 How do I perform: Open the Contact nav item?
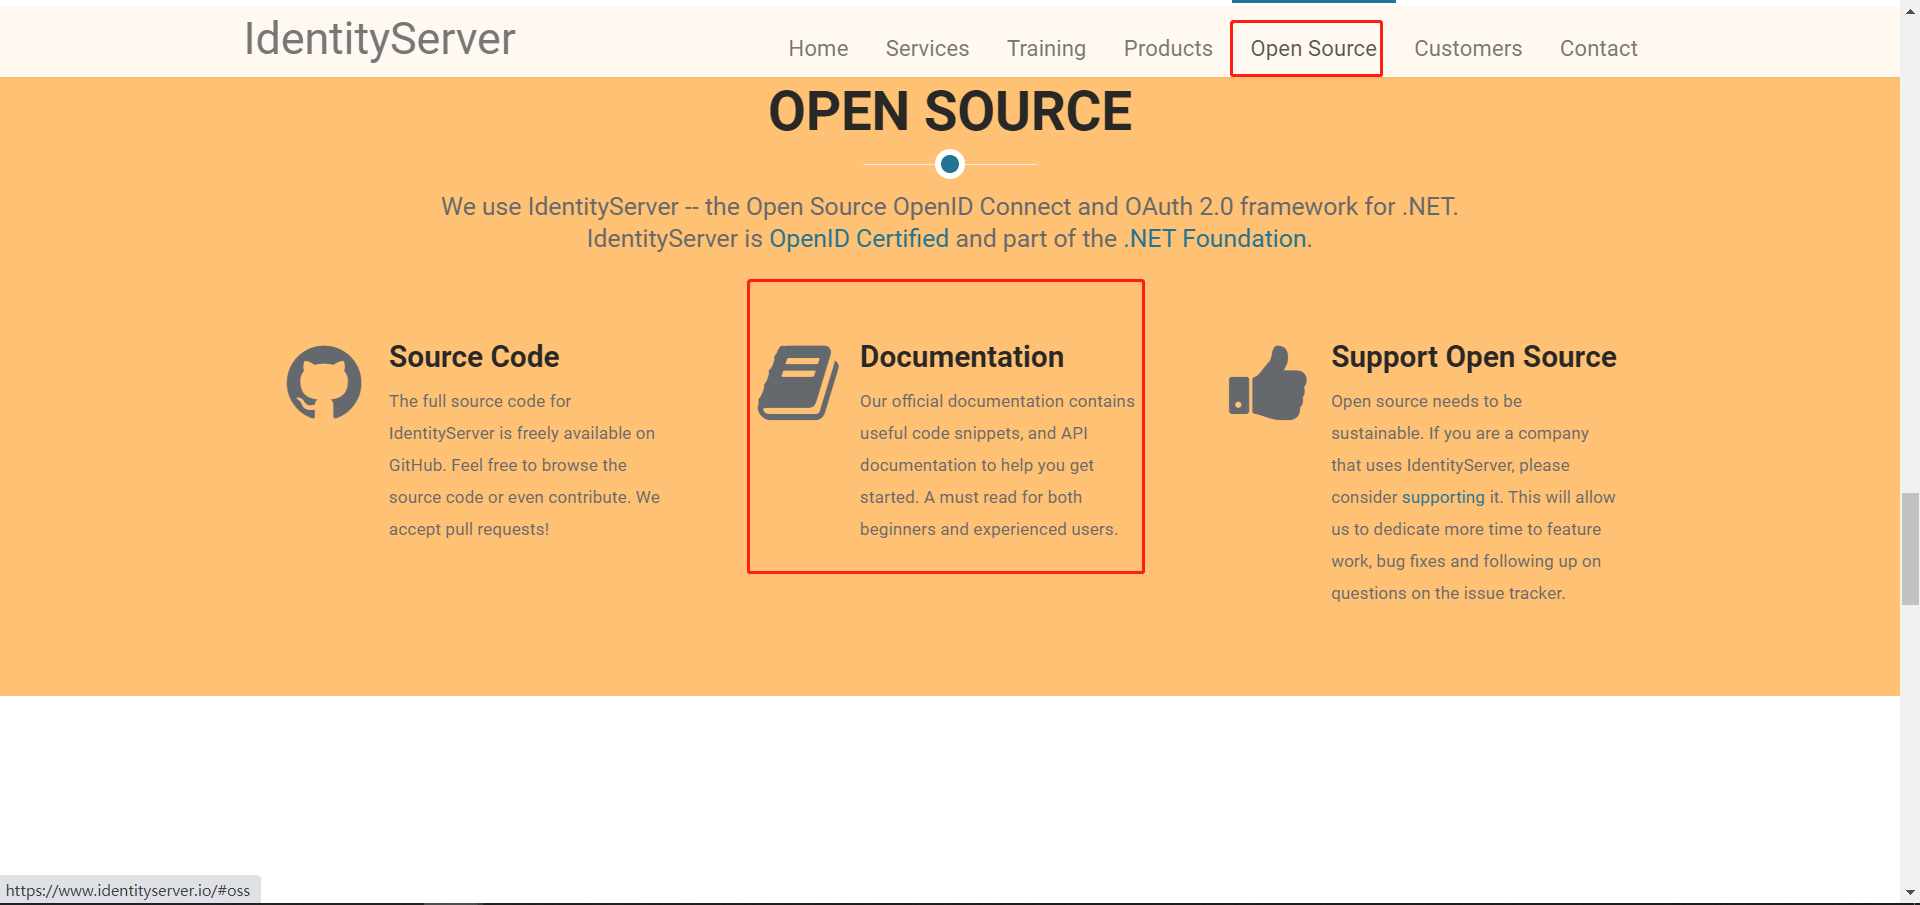pos(1598,48)
